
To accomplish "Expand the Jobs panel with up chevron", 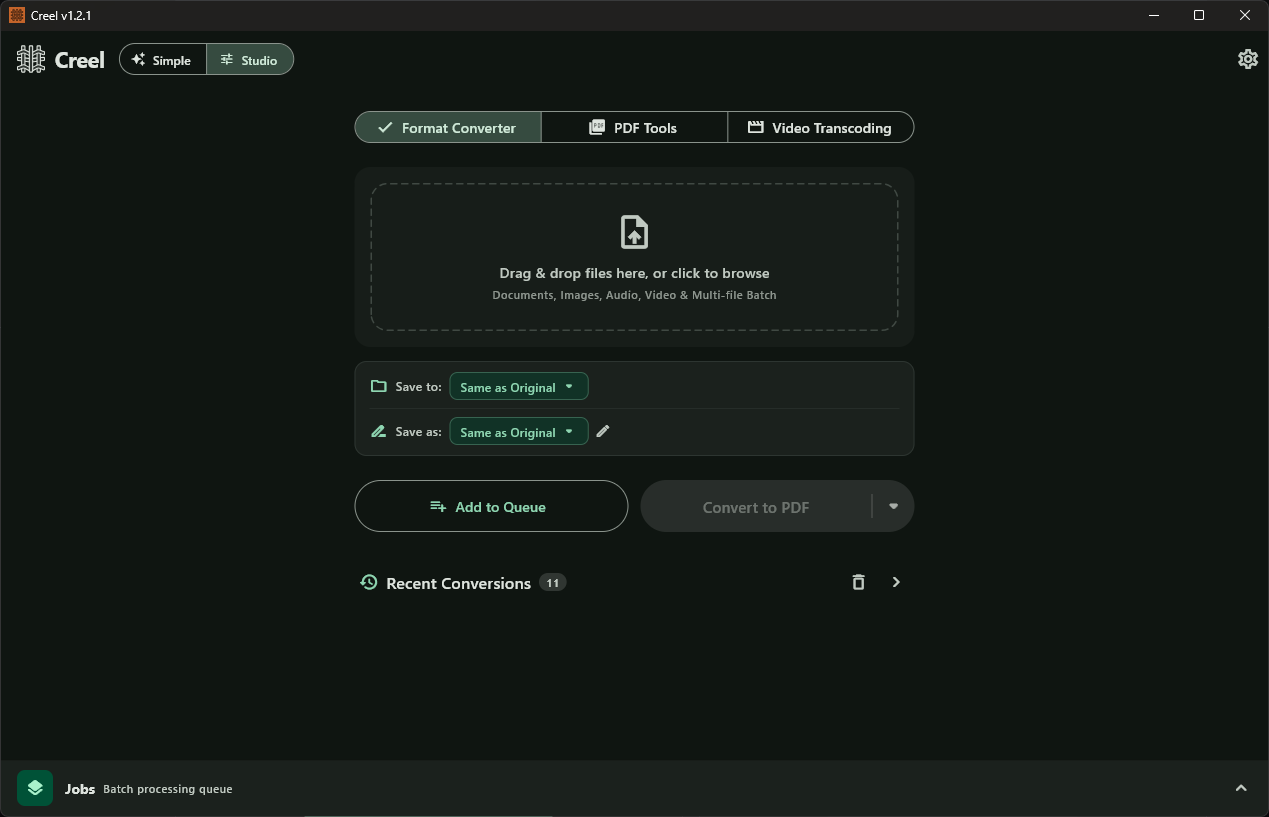I will coord(1241,788).
